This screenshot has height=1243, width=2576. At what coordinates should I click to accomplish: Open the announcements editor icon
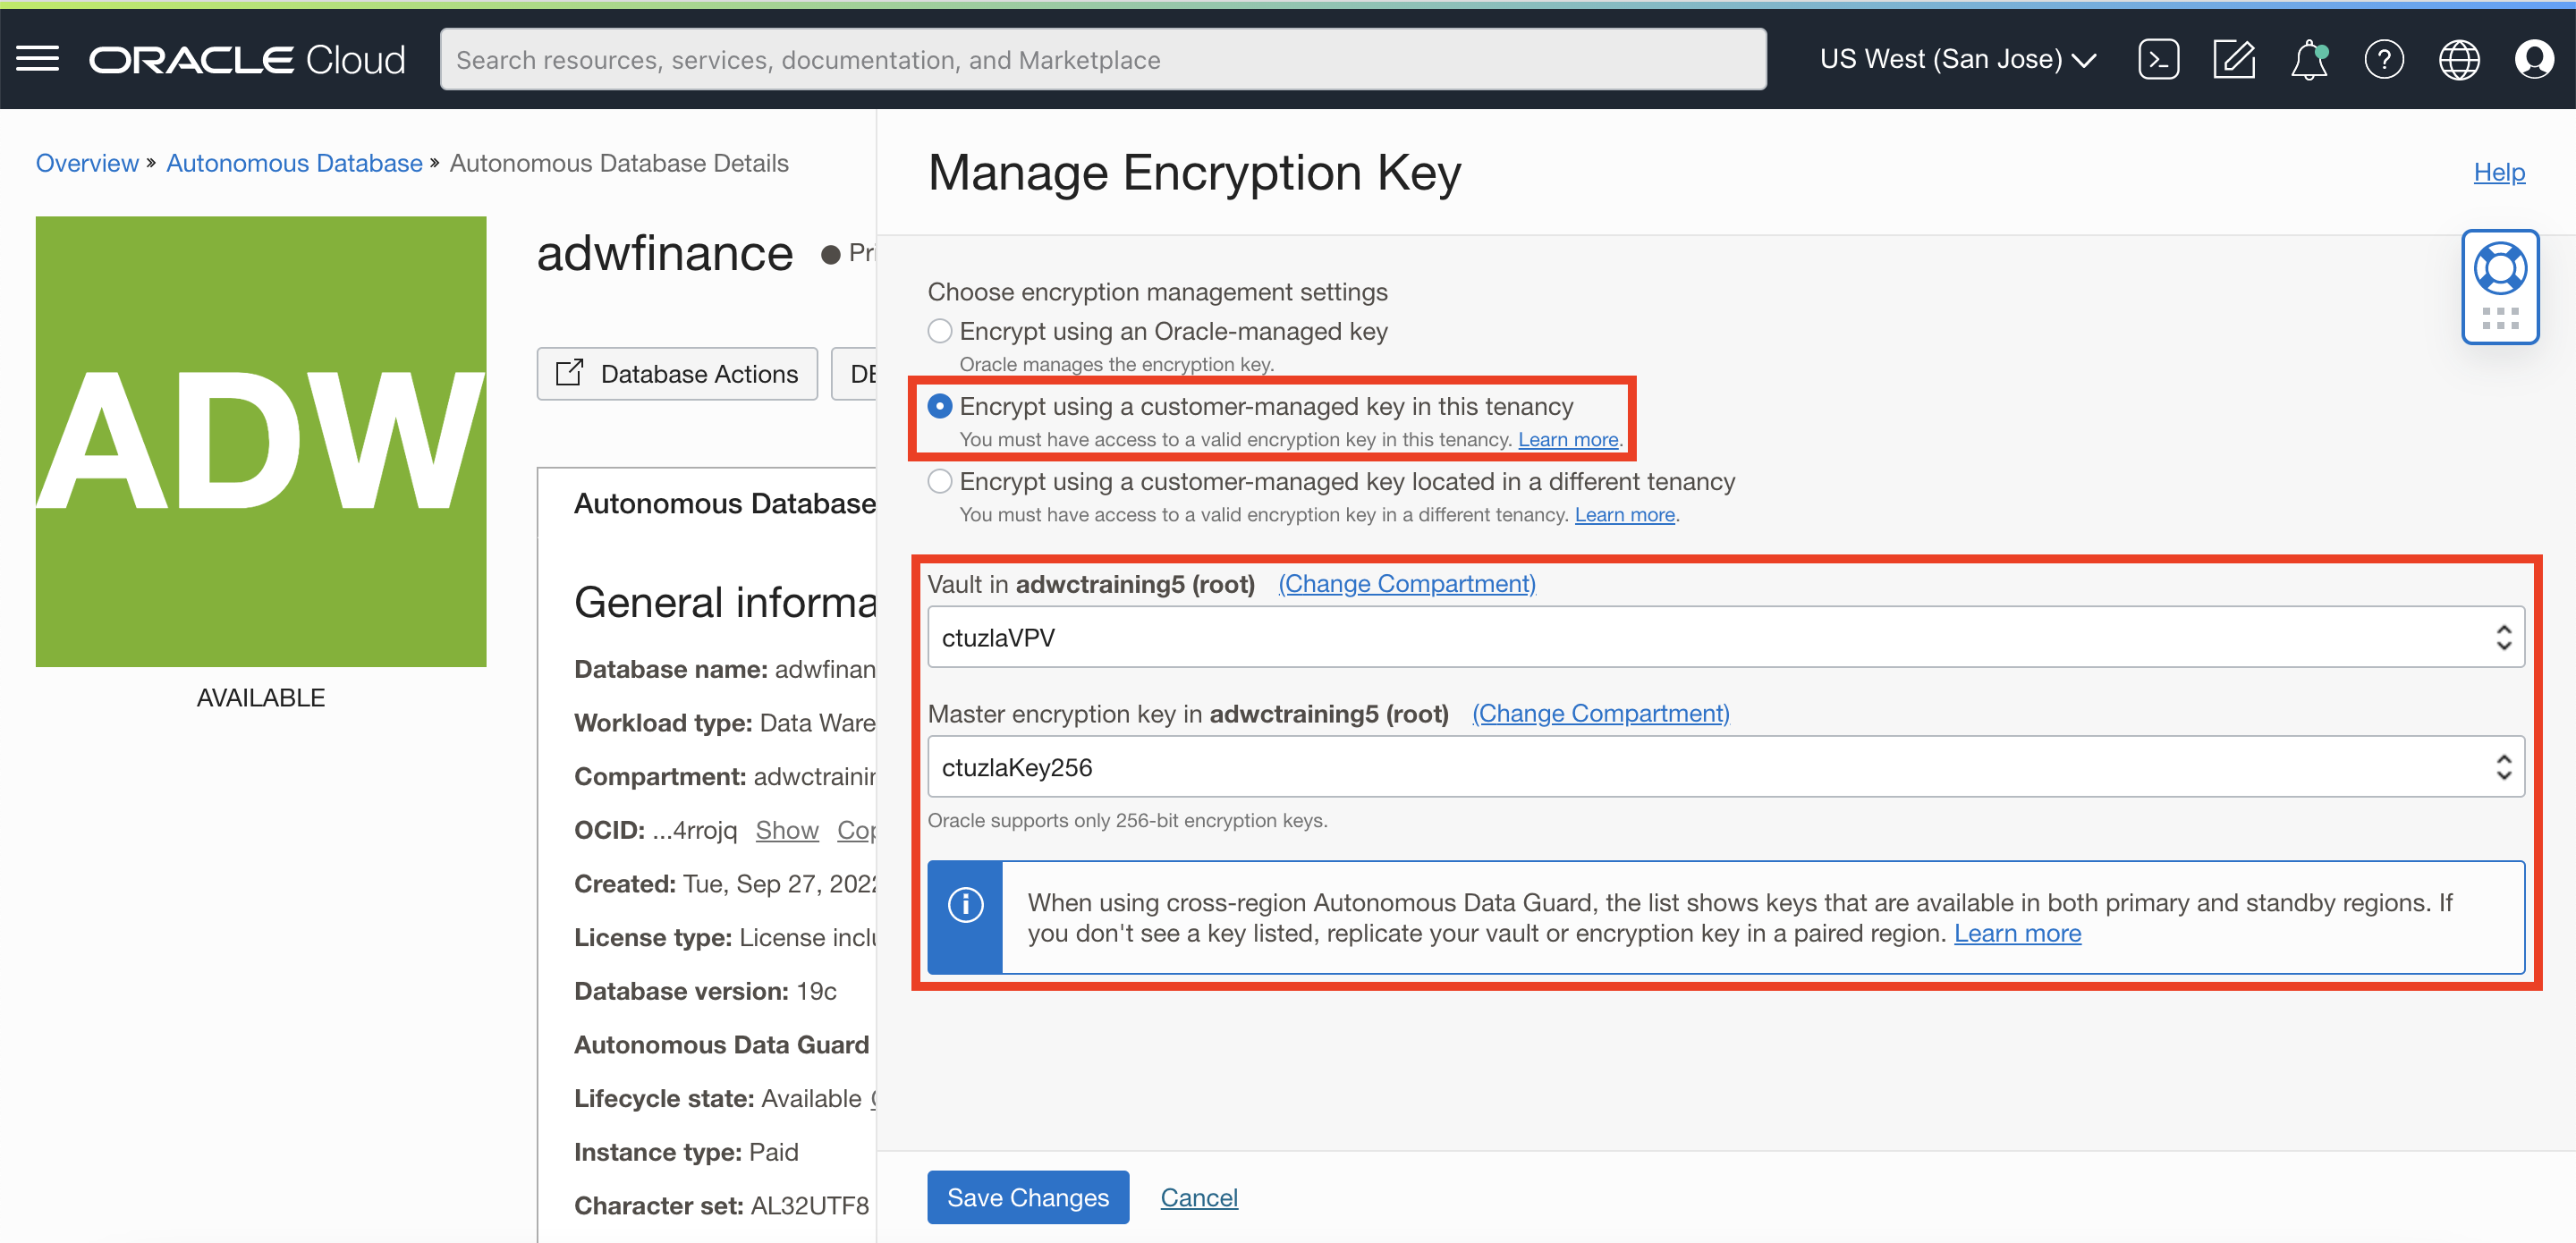click(2233, 59)
